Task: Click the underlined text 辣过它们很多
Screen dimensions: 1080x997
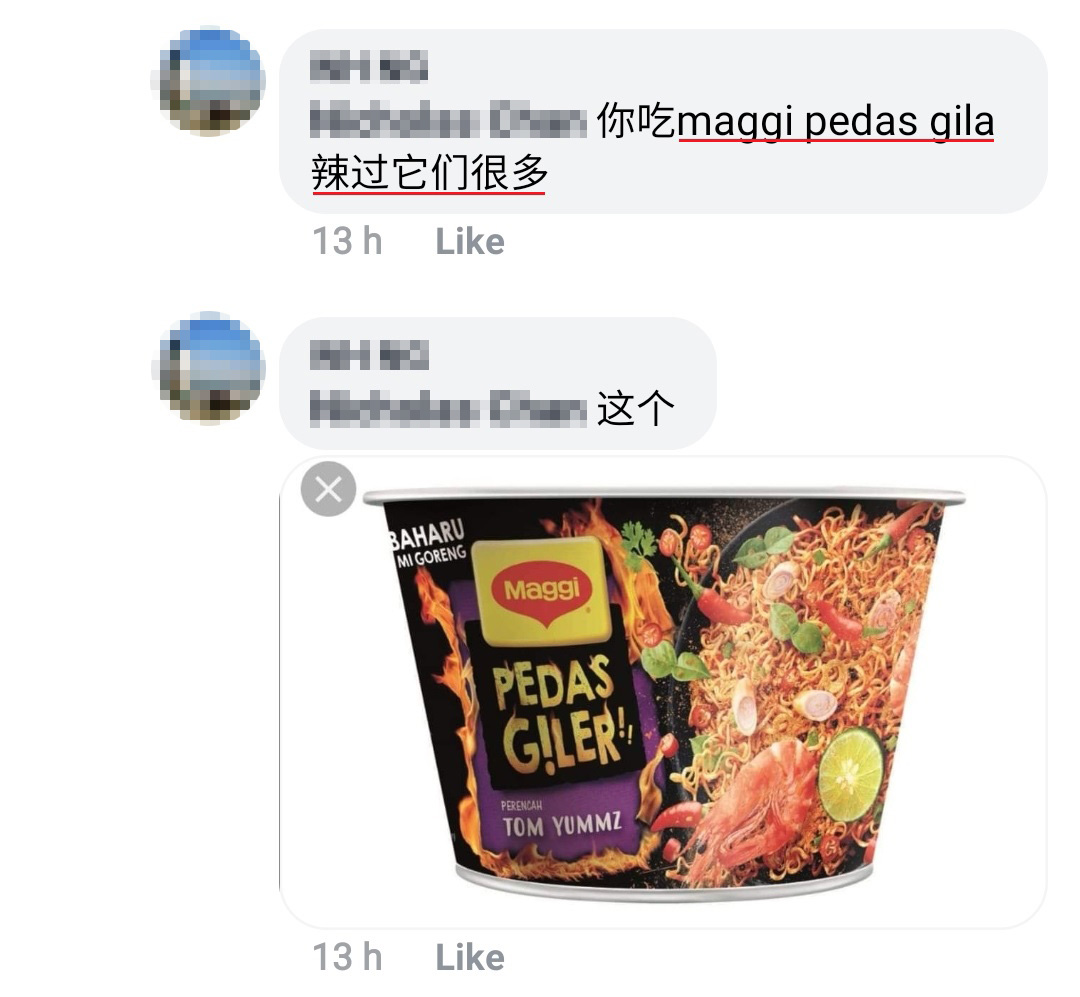Action: click(429, 173)
